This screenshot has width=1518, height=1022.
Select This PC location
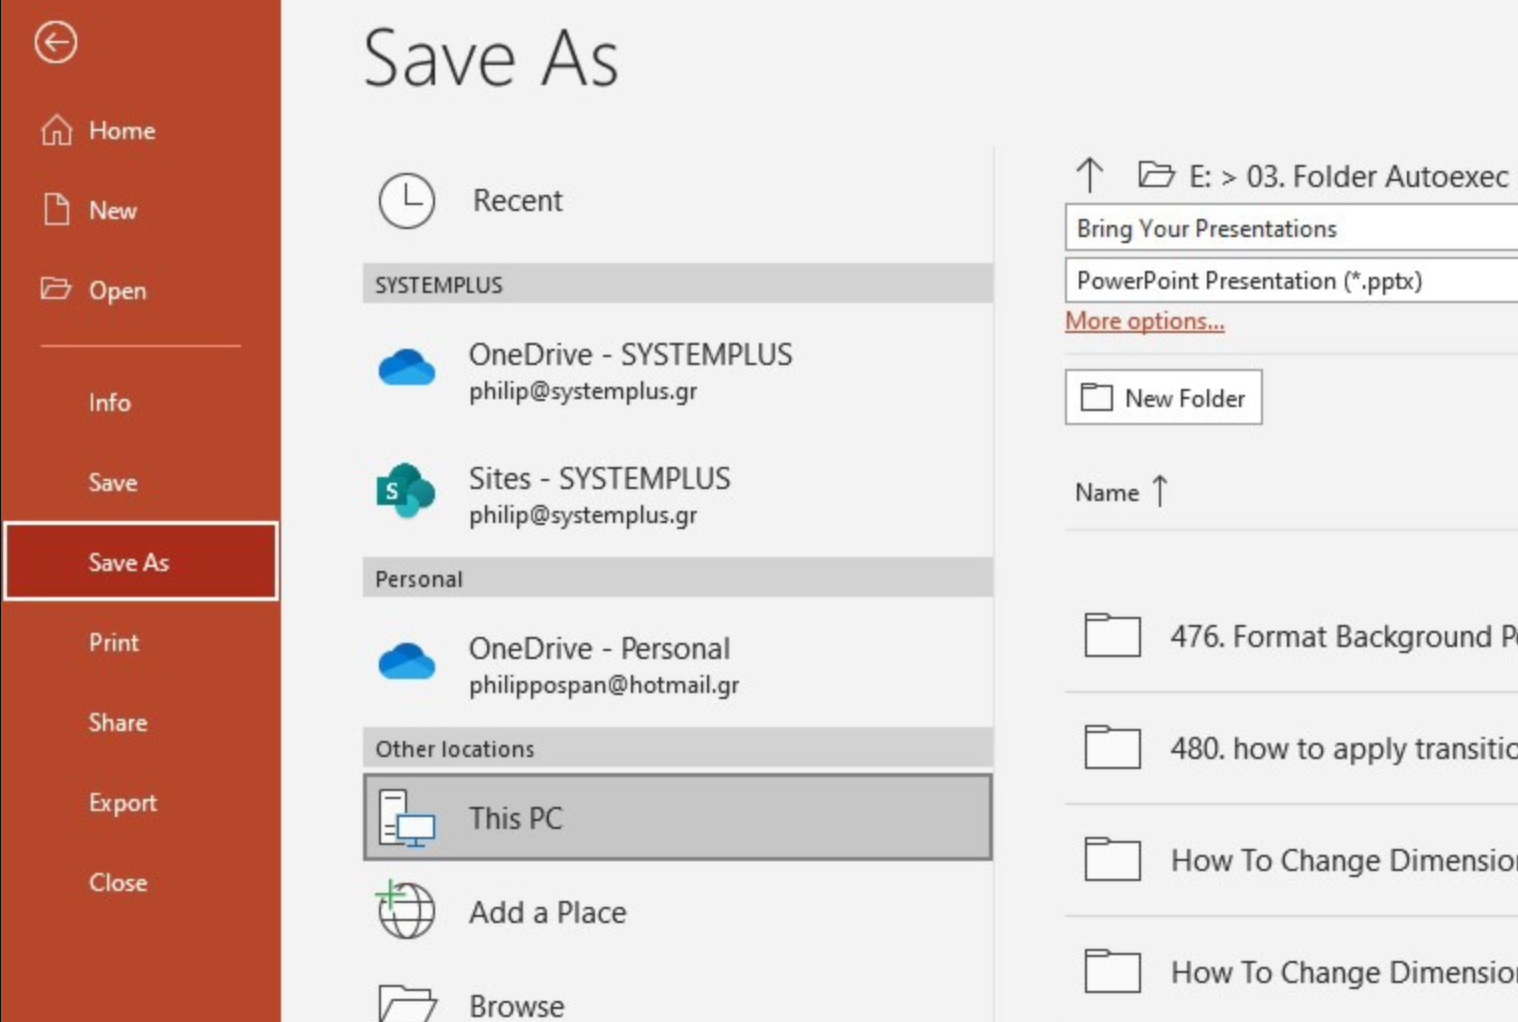pyautogui.click(x=678, y=817)
